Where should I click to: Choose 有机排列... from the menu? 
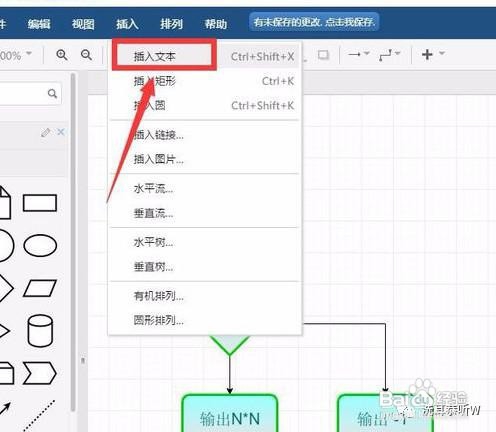coord(205,296)
